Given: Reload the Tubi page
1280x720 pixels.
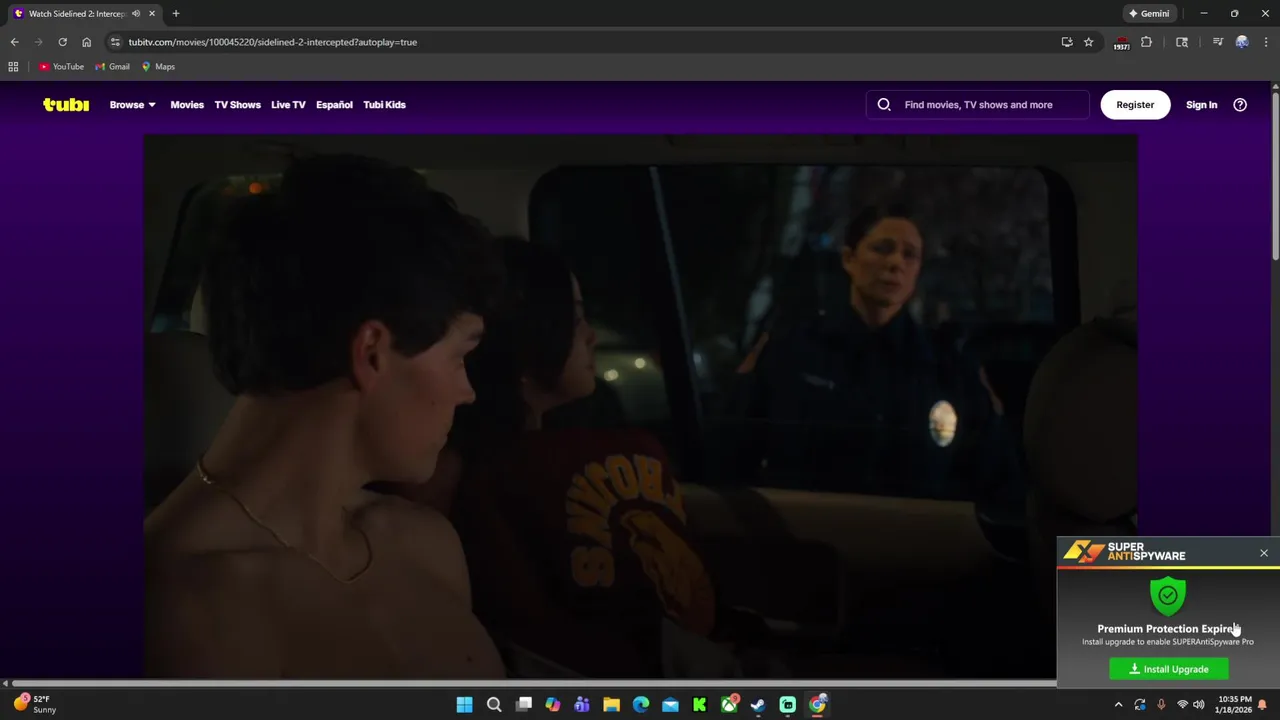Looking at the screenshot, I should click(62, 42).
